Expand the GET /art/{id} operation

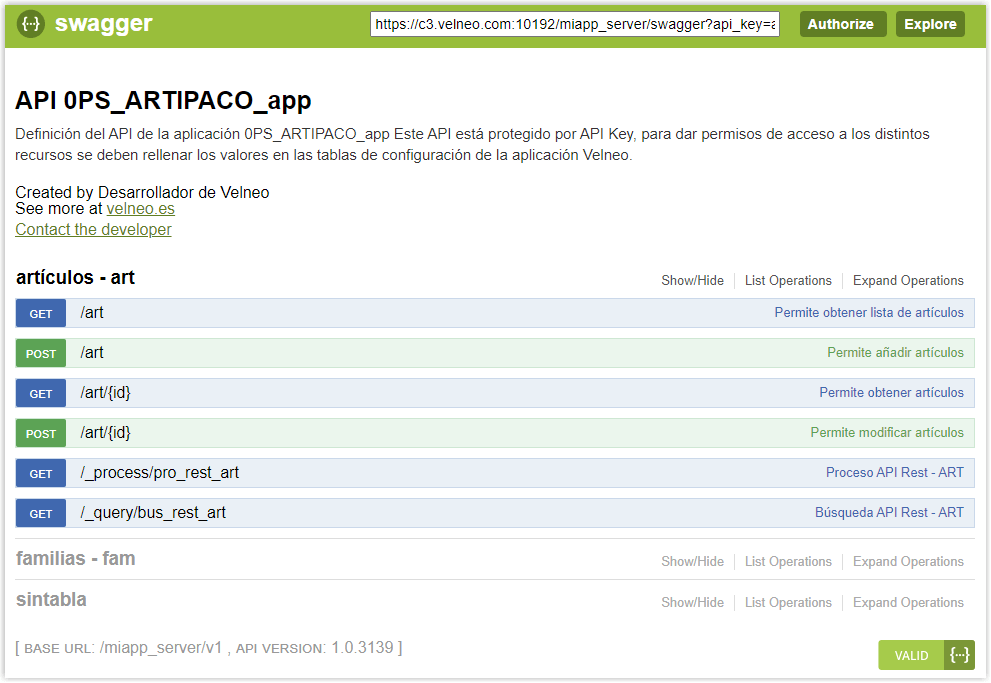(105, 393)
